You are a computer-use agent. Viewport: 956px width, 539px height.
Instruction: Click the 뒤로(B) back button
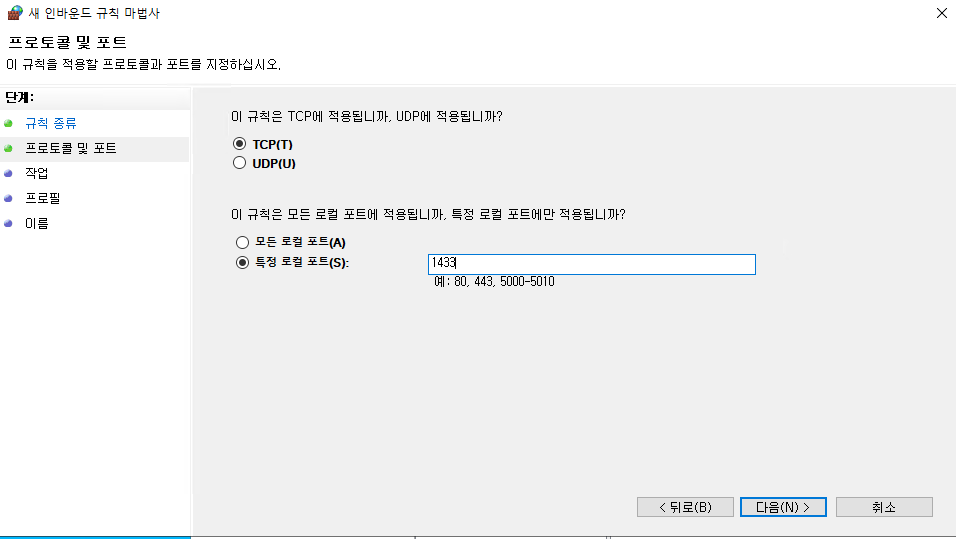pos(685,507)
